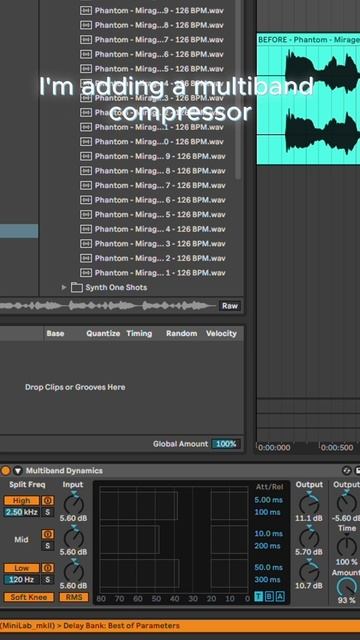Click the Drop Clips or Grooves Here area
The image size is (360, 640).
pos(75,387)
